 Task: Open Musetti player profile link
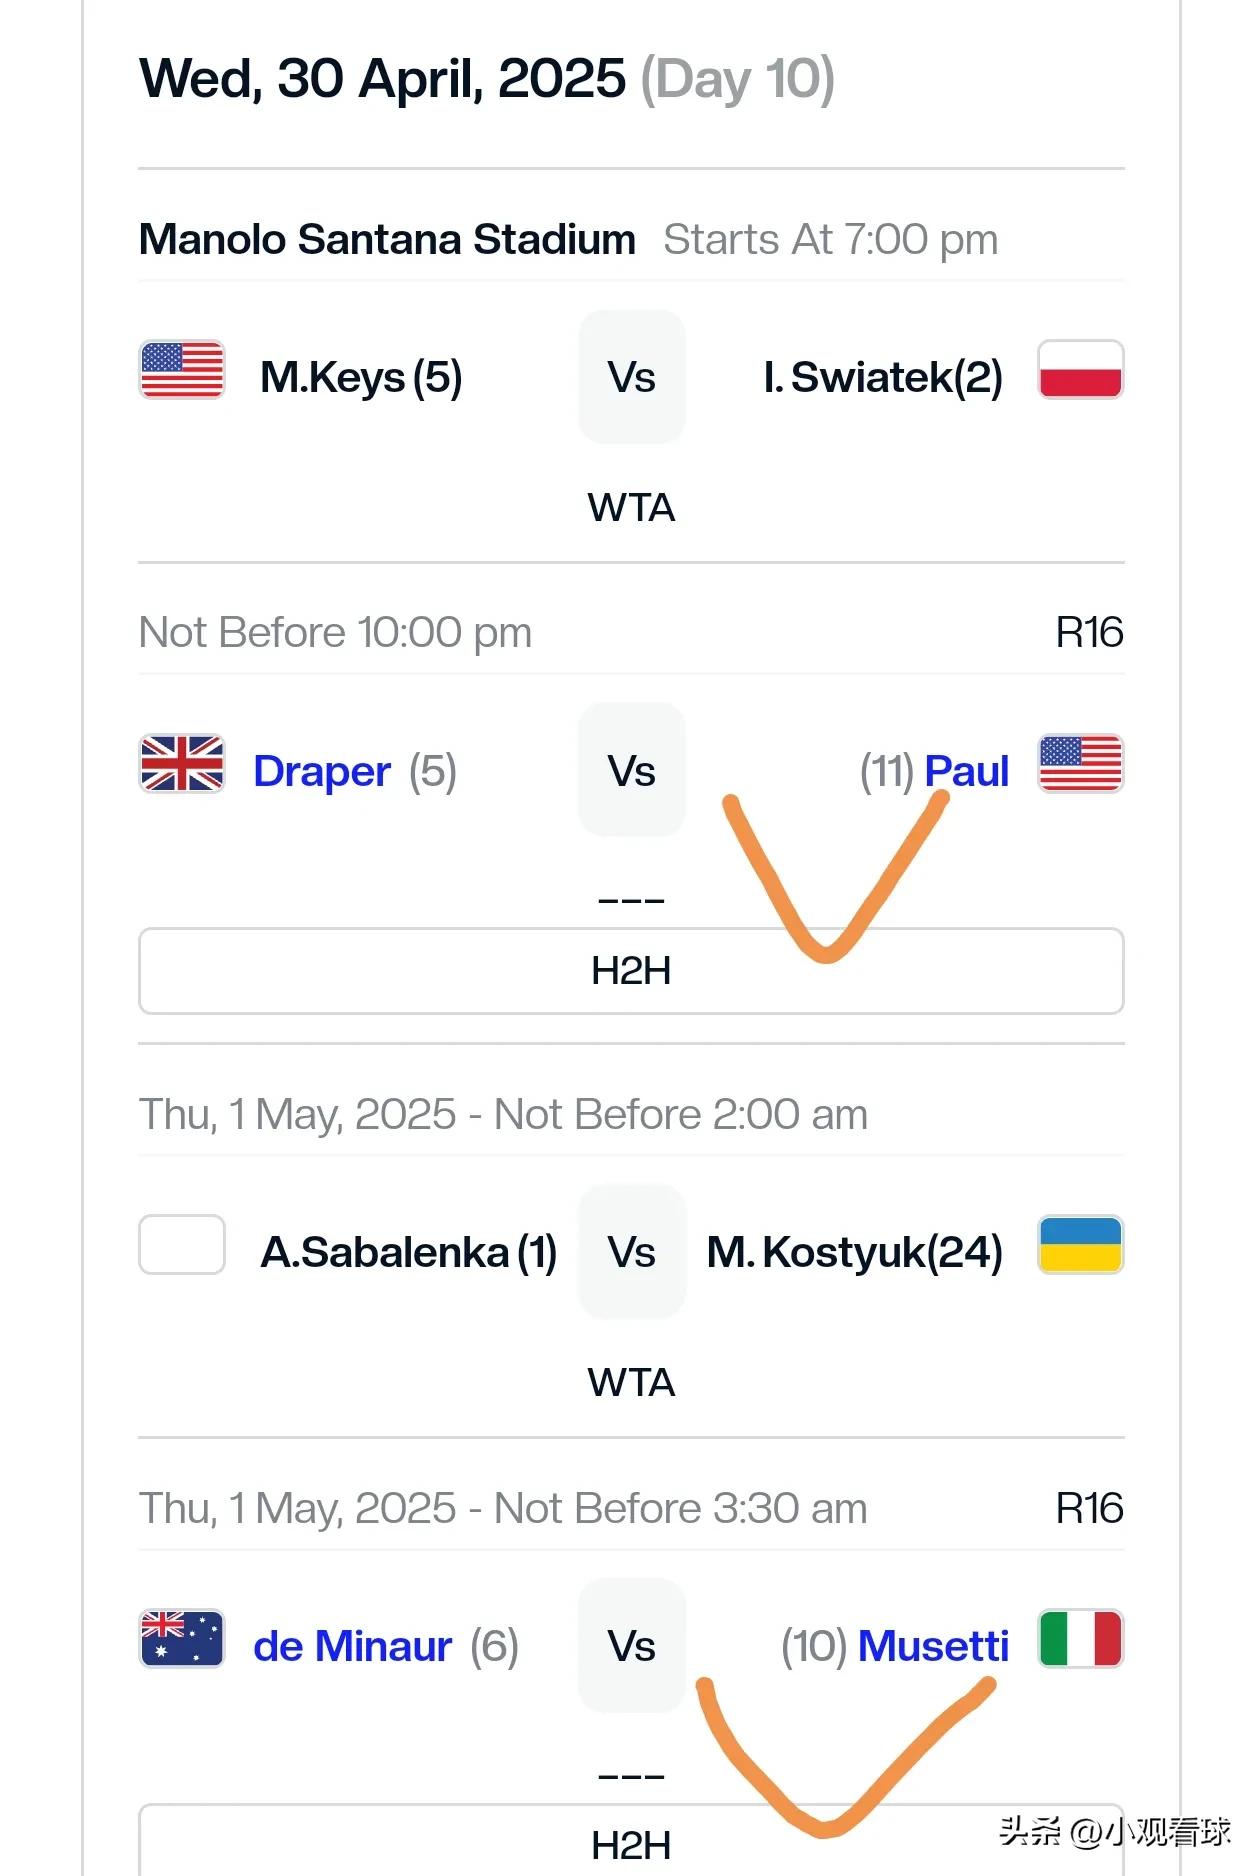[x=933, y=1646]
